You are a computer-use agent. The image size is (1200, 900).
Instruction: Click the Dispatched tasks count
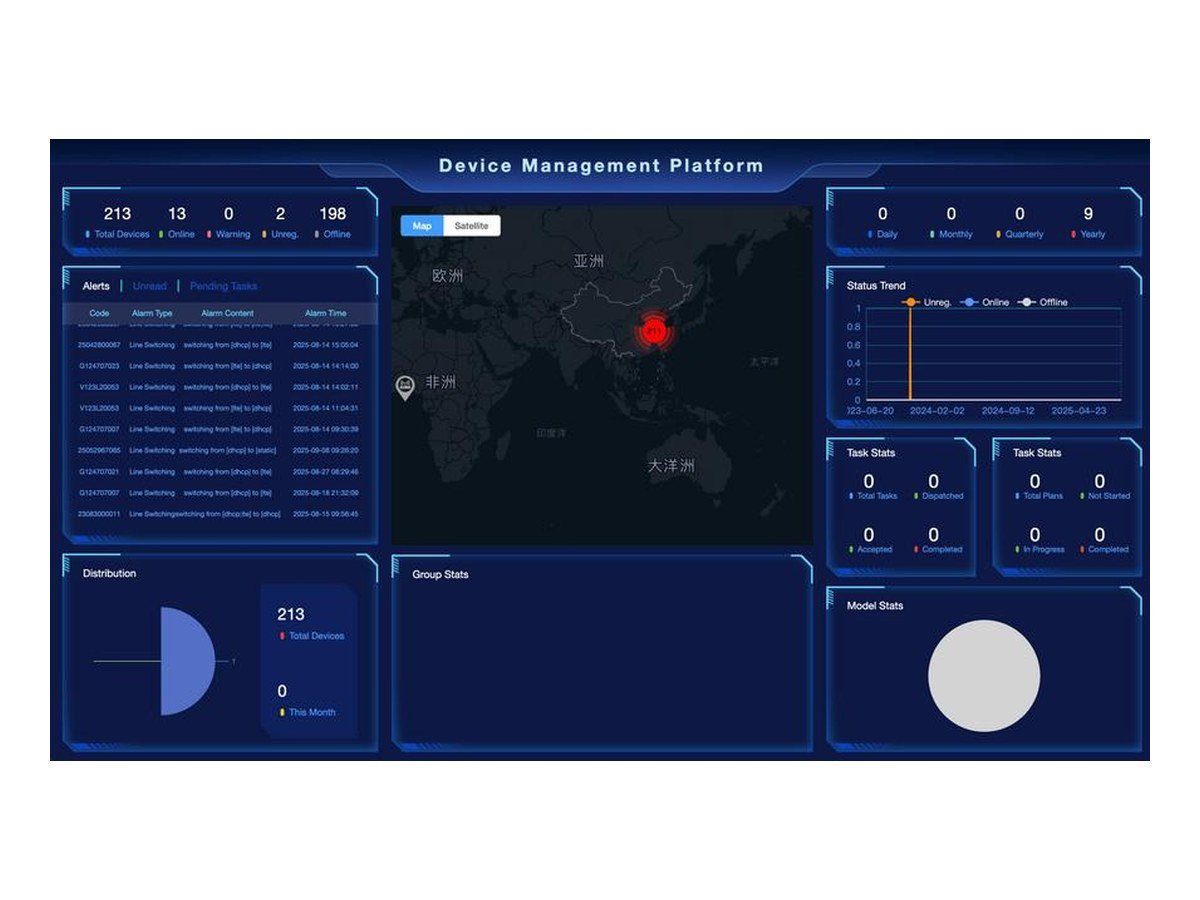tap(934, 482)
